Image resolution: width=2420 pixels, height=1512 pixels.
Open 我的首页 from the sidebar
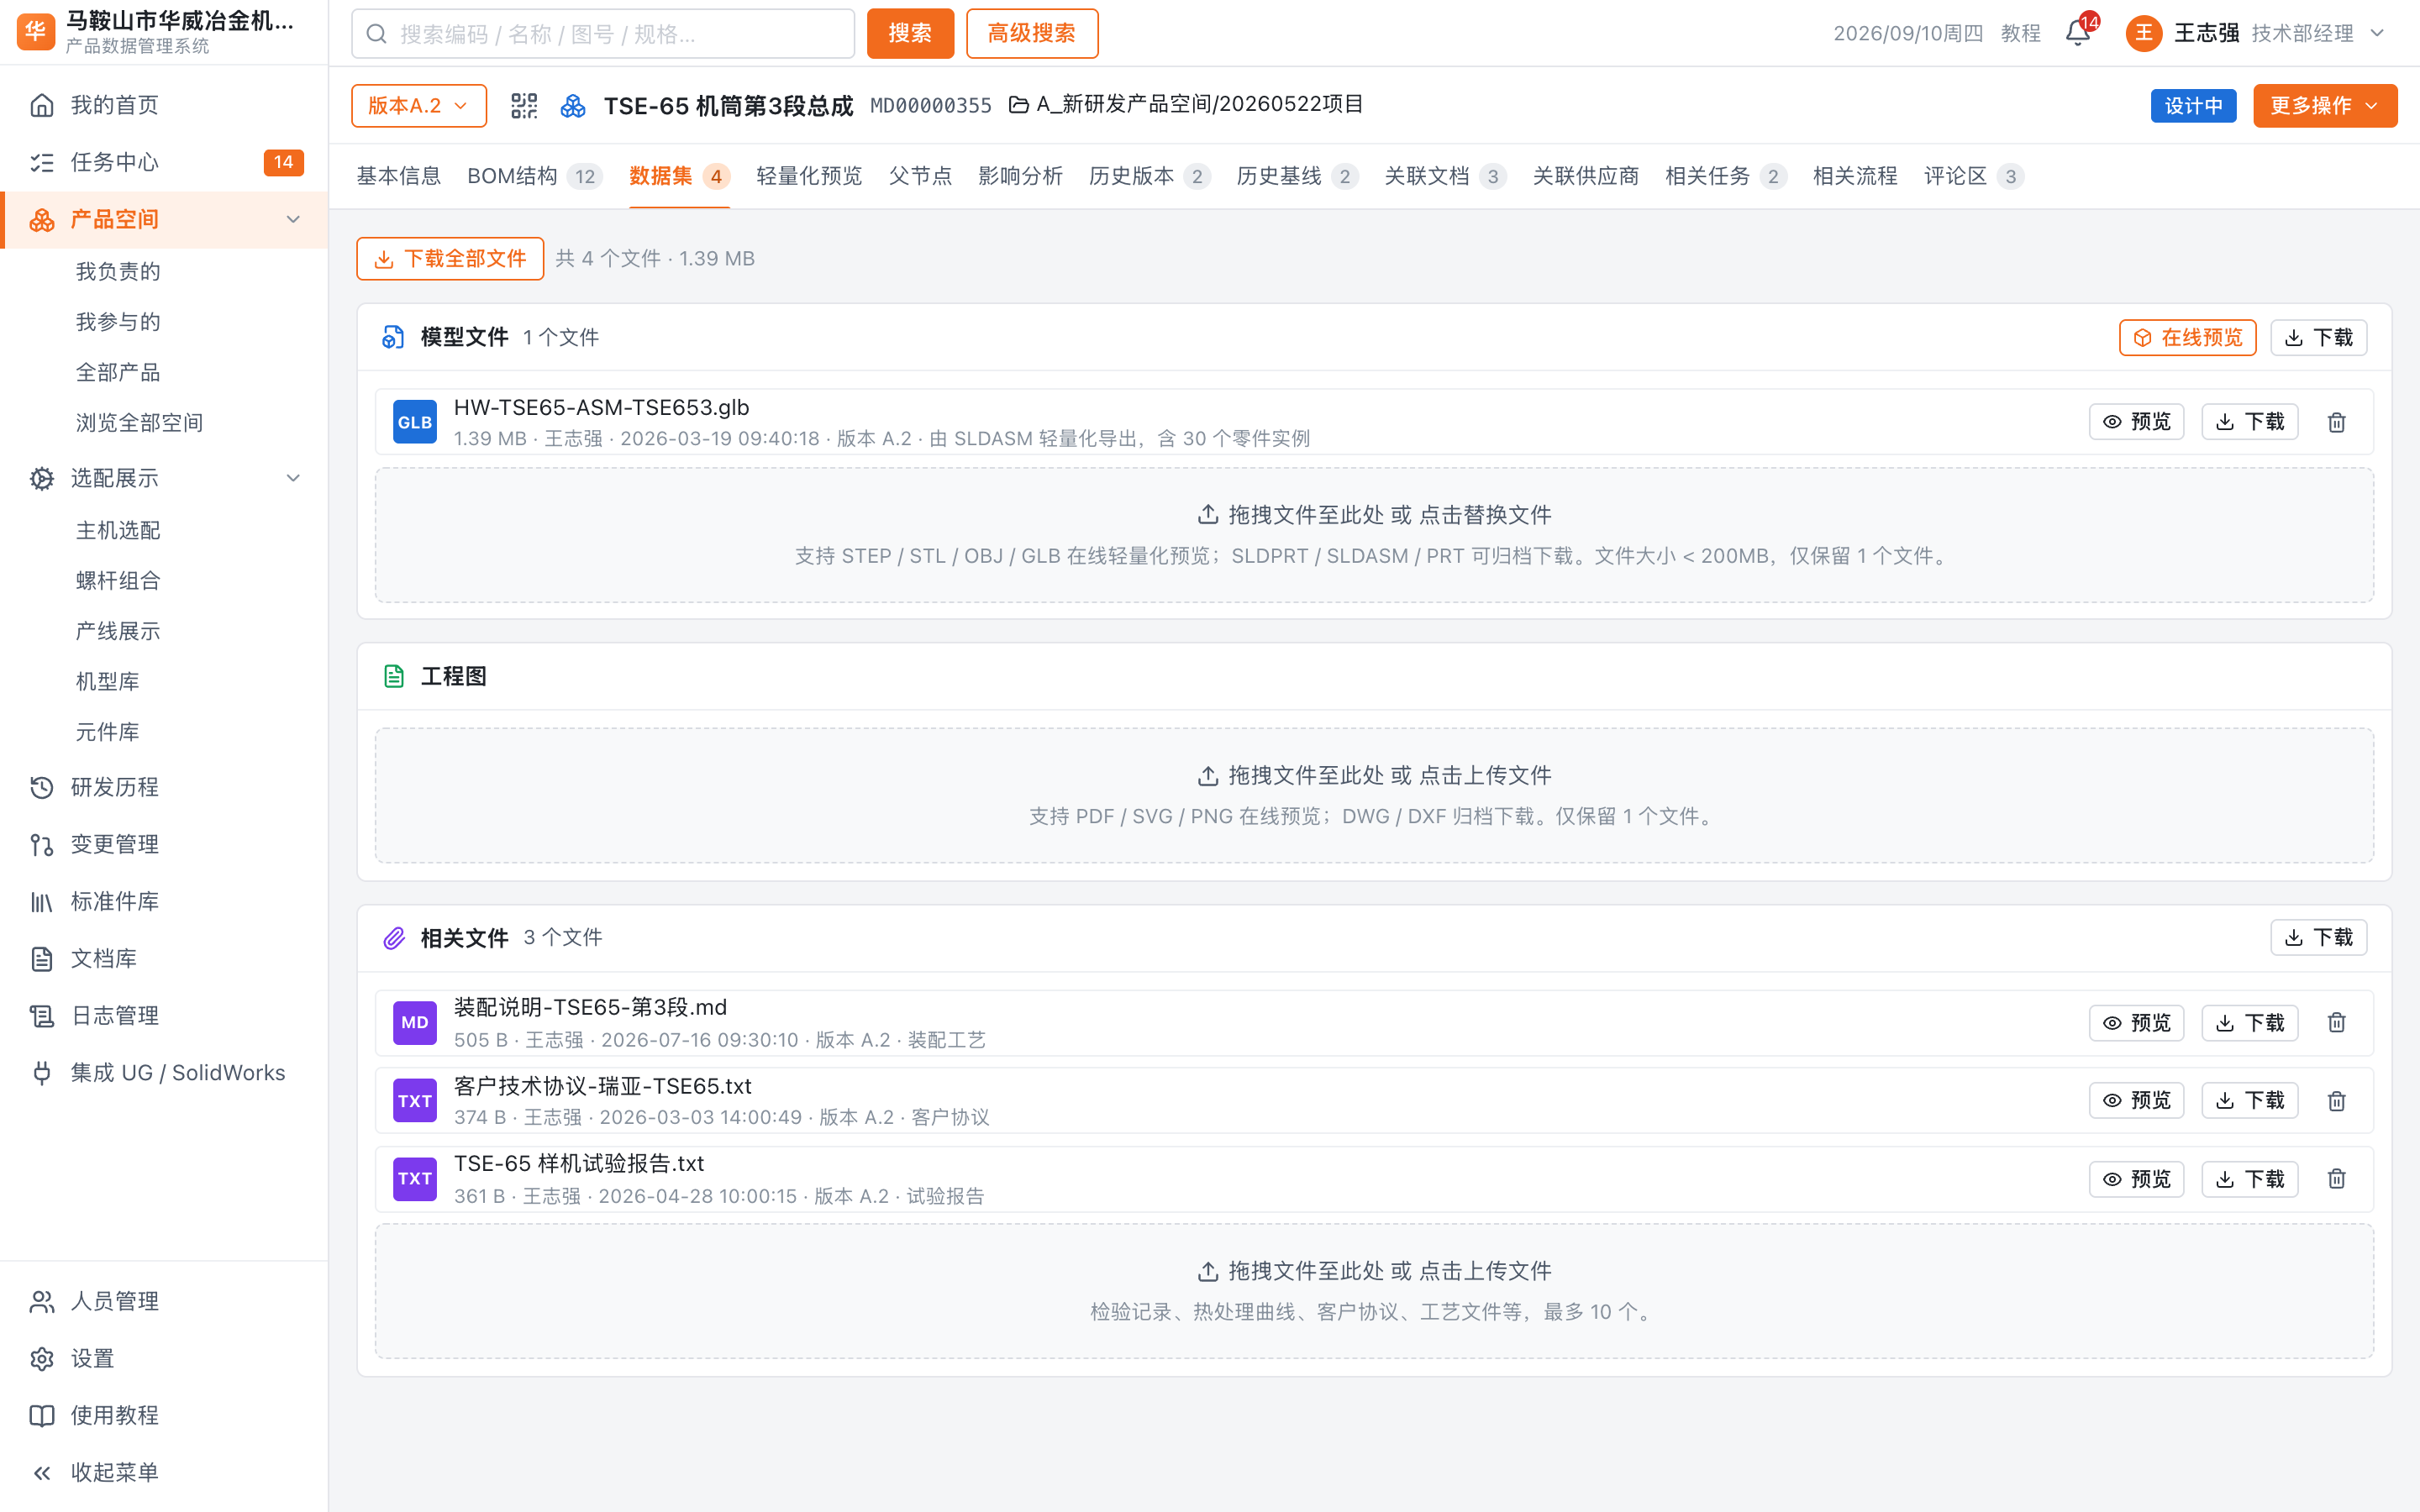click(164, 105)
